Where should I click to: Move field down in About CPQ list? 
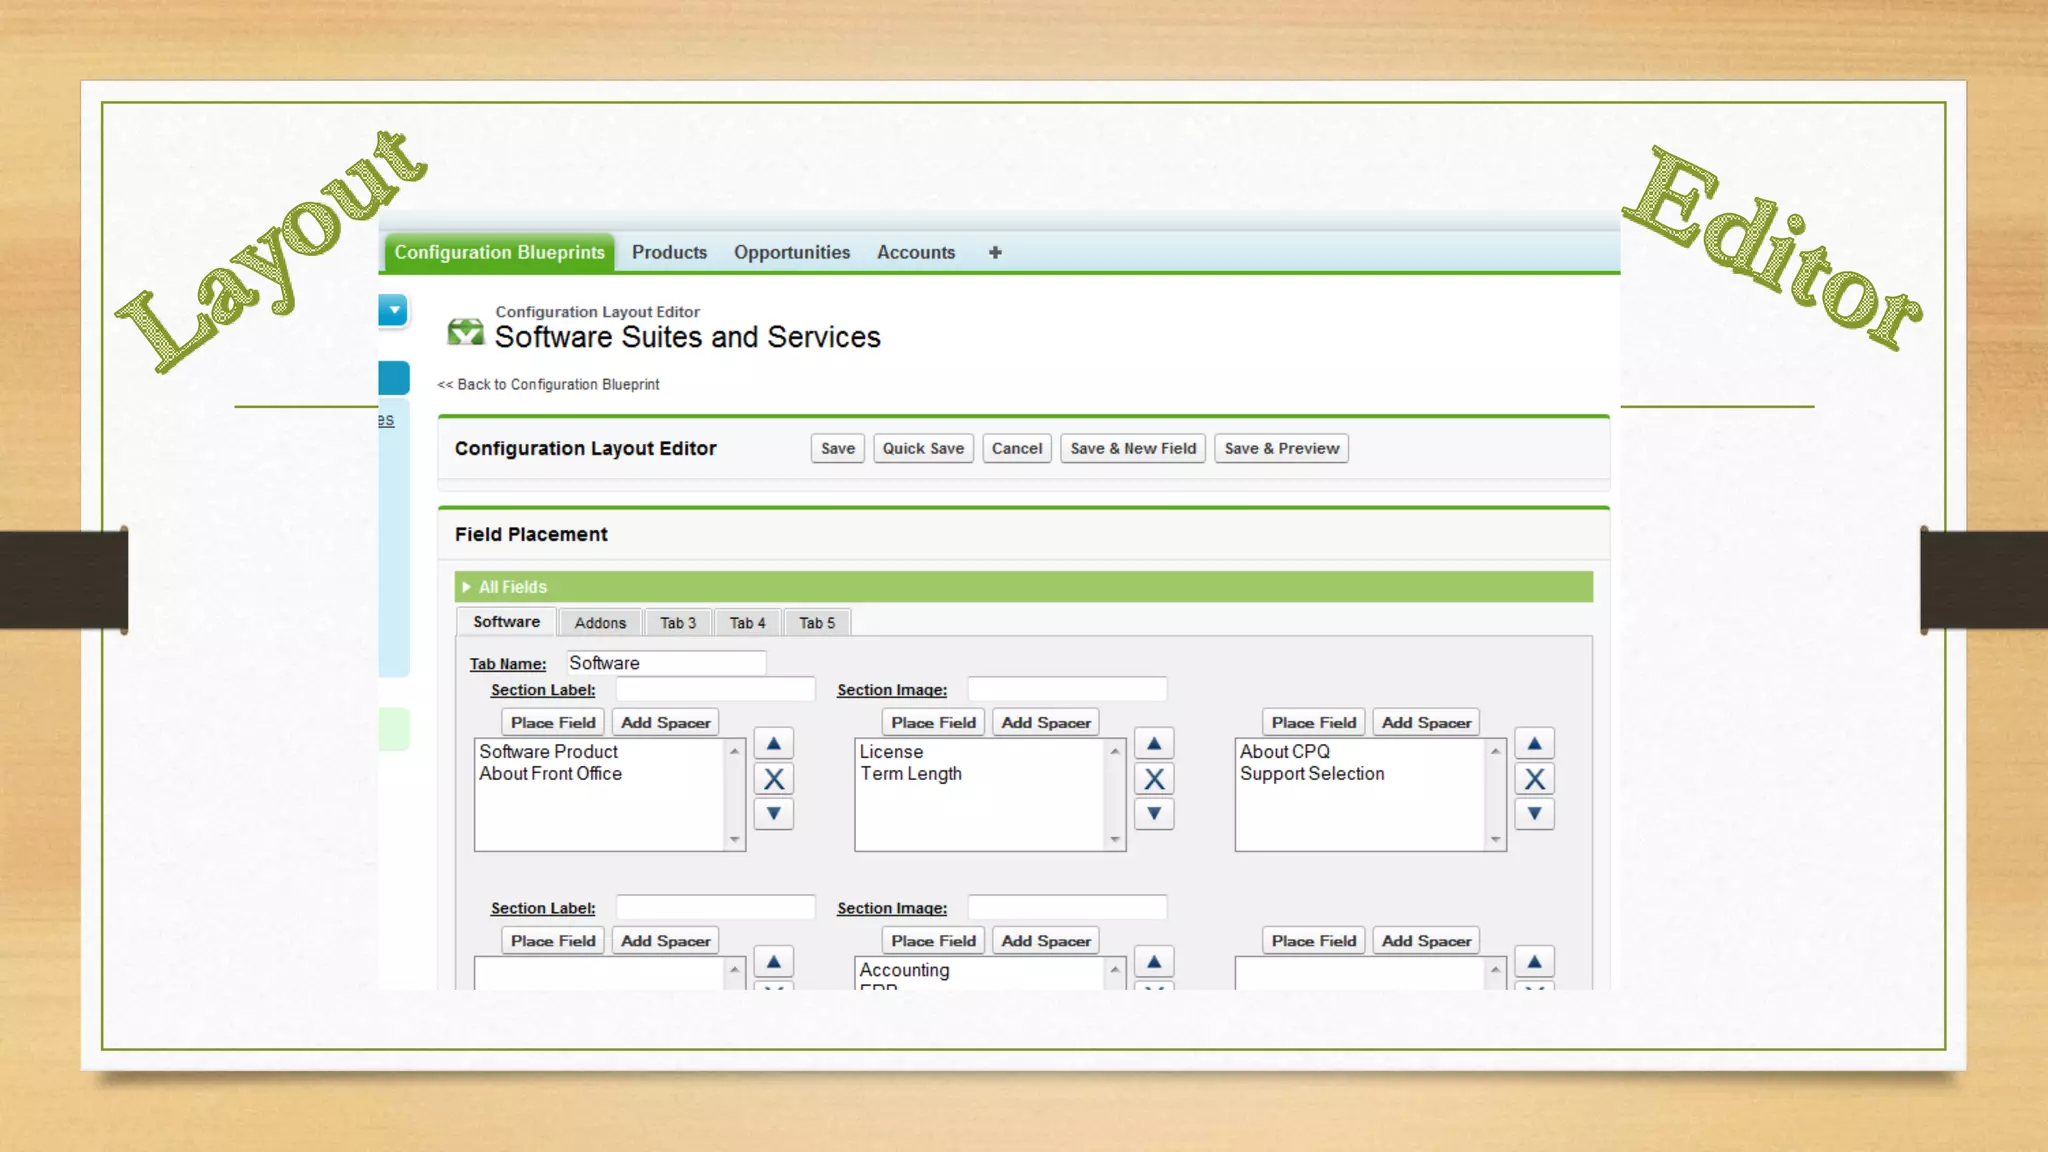point(1534,814)
